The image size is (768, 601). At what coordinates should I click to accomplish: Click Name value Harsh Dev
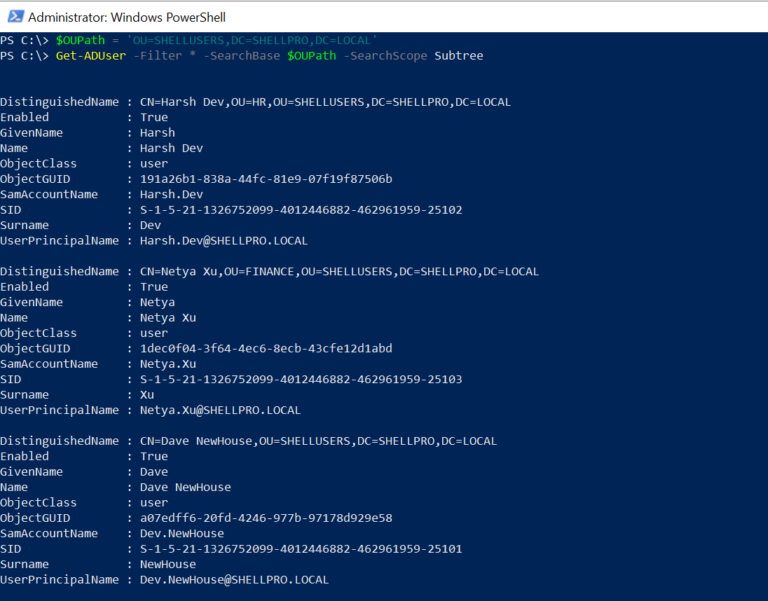coord(171,148)
